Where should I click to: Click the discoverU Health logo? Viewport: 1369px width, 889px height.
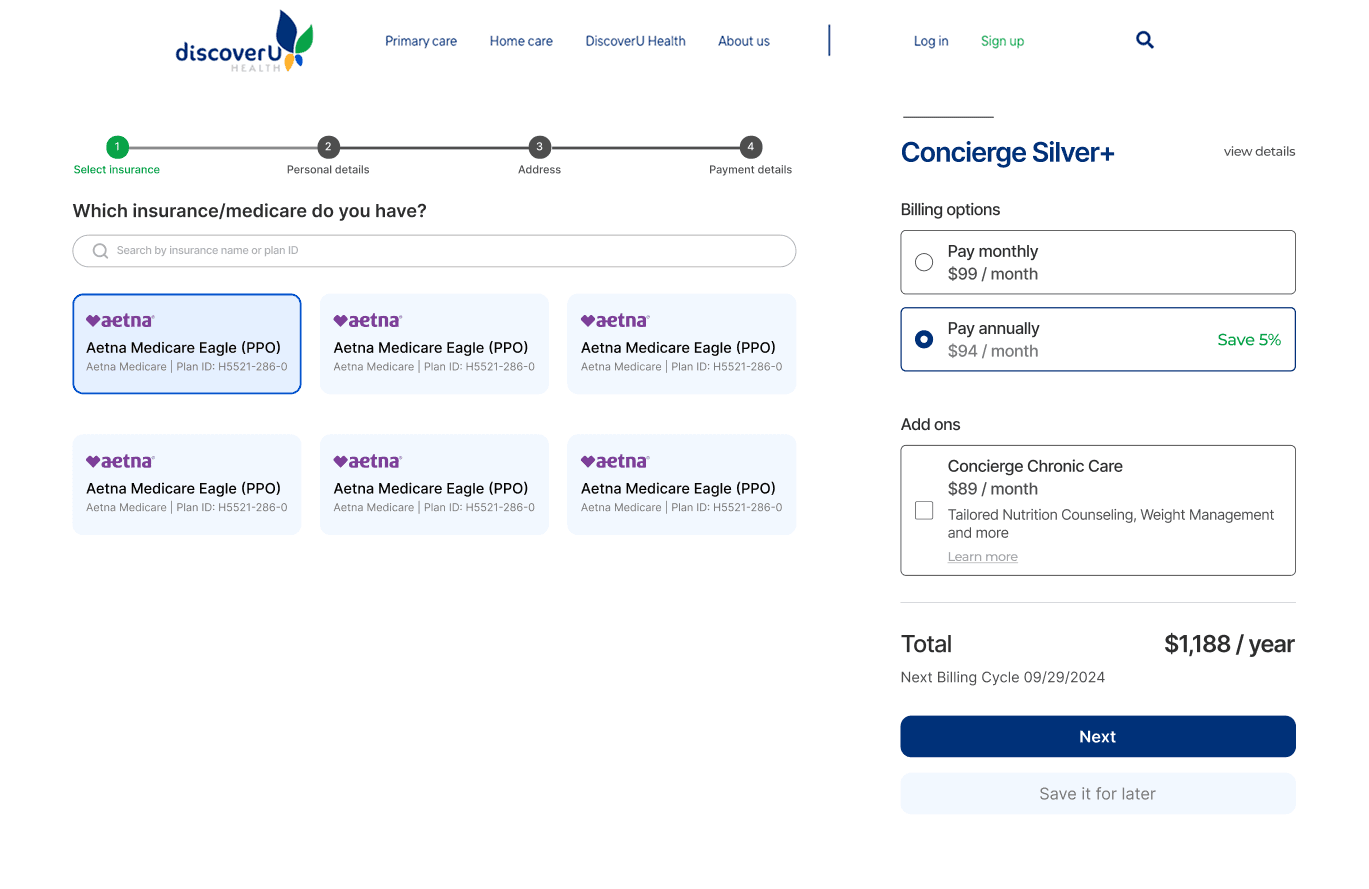(244, 42)
